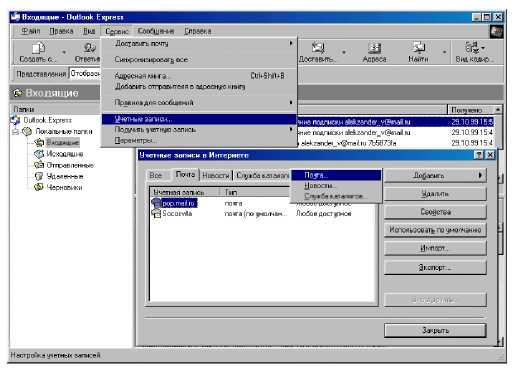Choose Новости in the Добавить popup
The width and height of the screenshot is (522, 377).
click(336, 186)
